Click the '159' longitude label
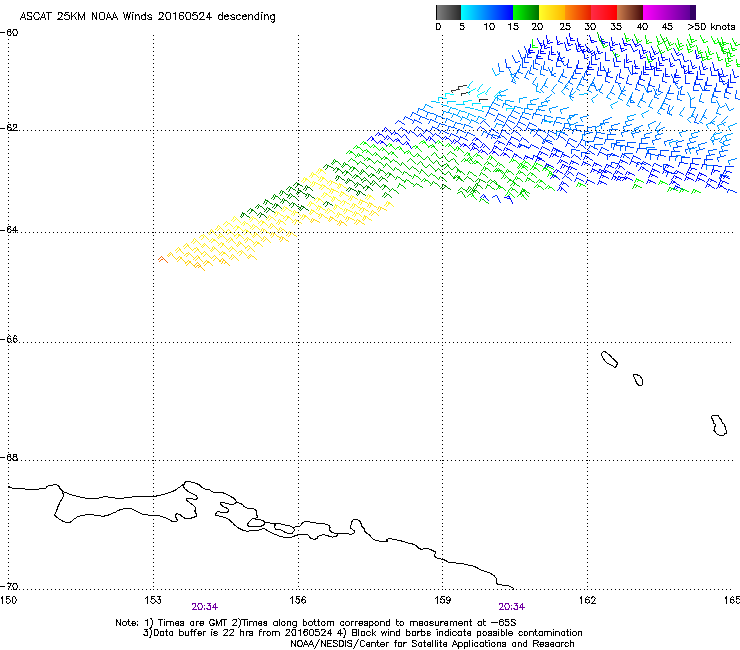This screenshot has height=650, width=740. click(442, 600)
